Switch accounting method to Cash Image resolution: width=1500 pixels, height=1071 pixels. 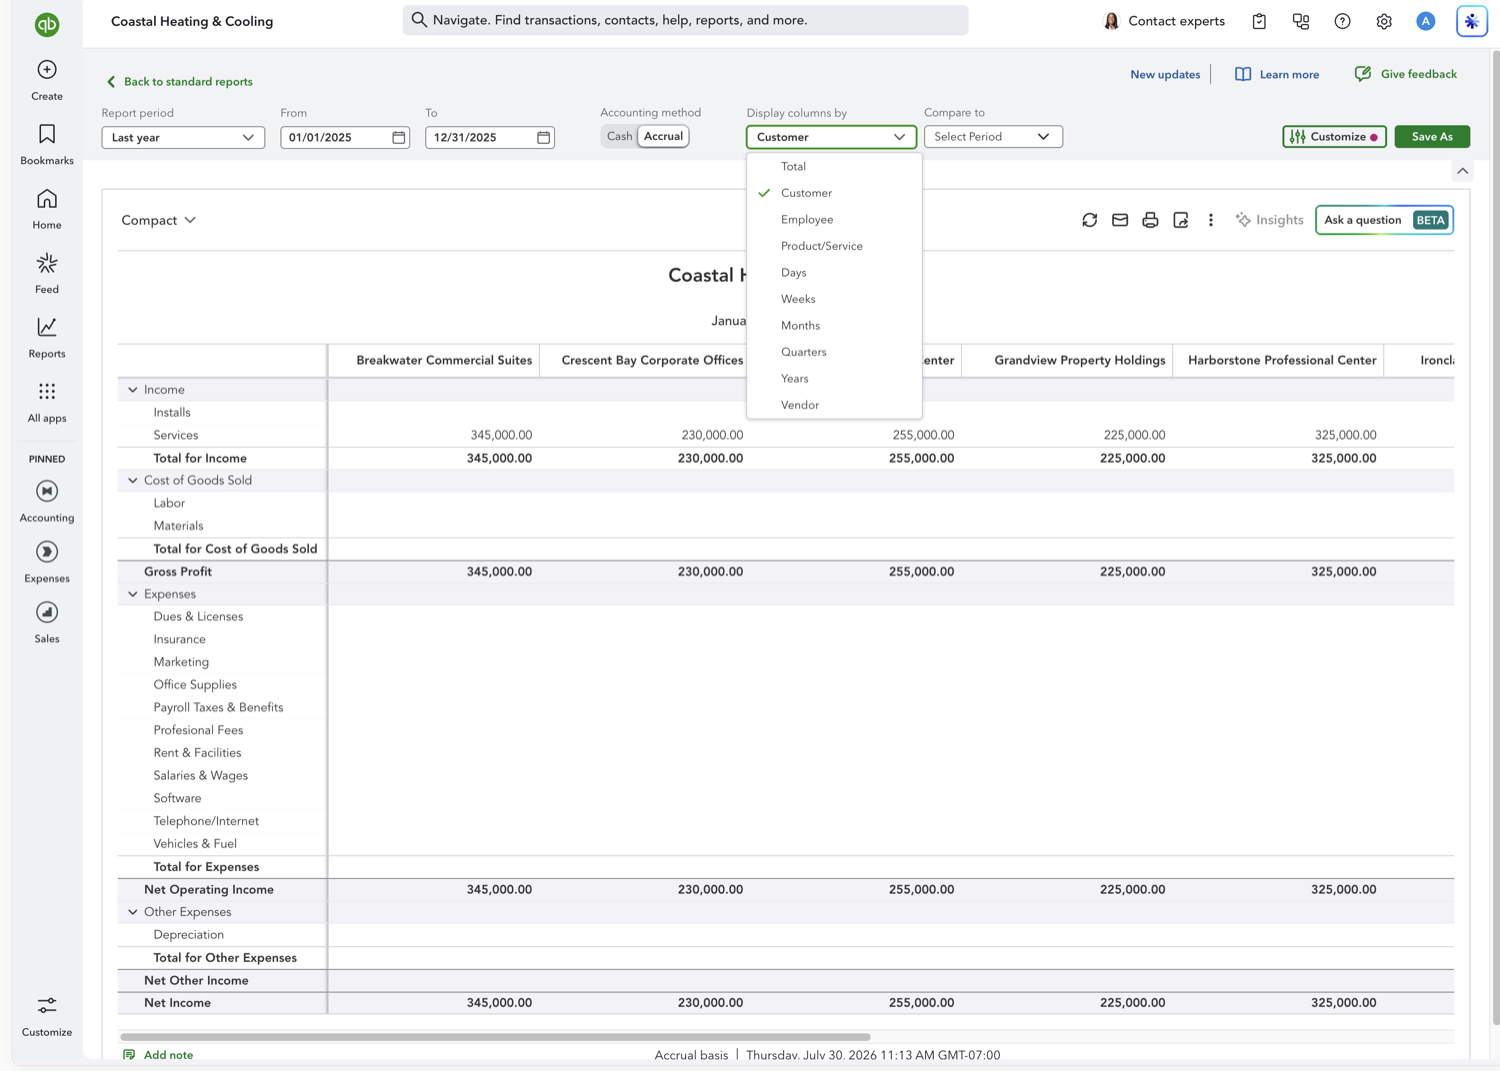619,136
